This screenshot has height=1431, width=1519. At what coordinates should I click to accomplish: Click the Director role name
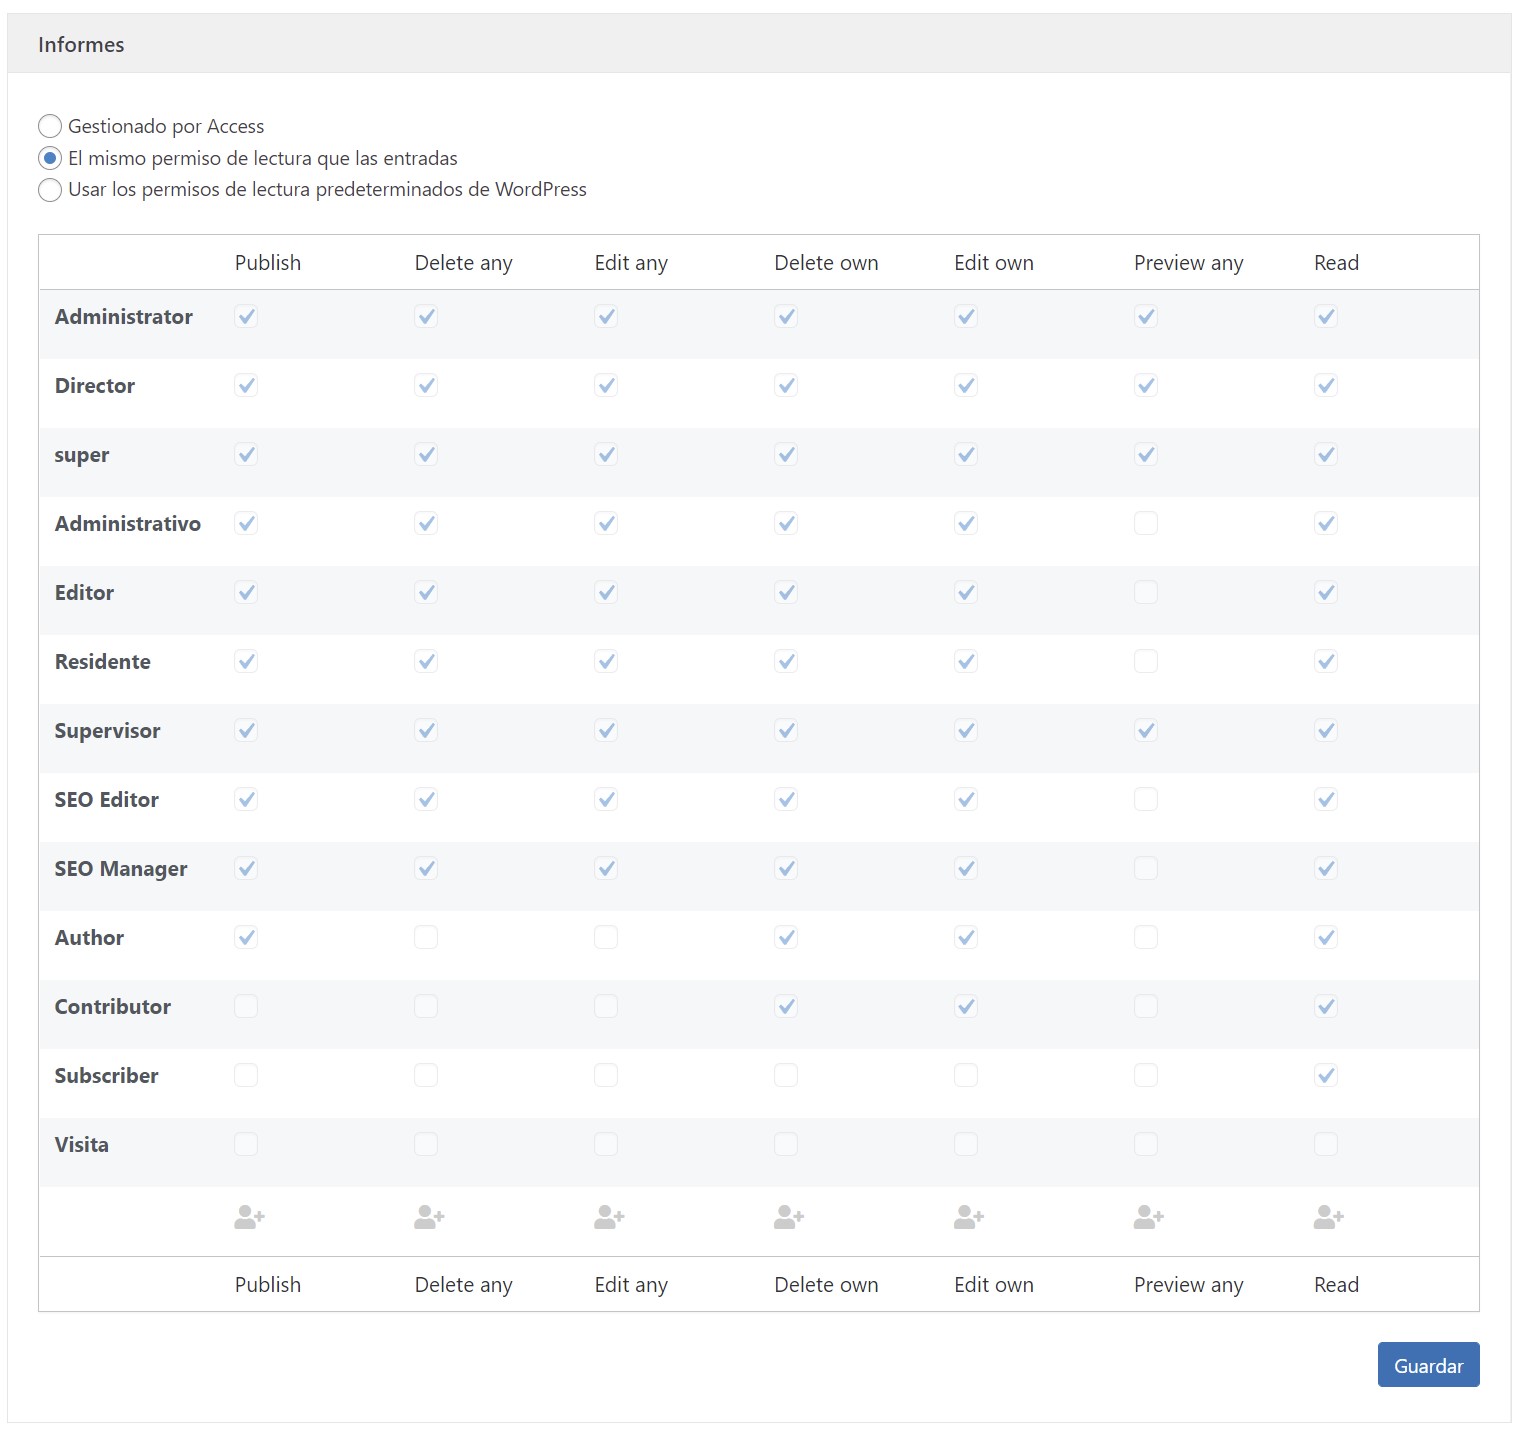95,385
